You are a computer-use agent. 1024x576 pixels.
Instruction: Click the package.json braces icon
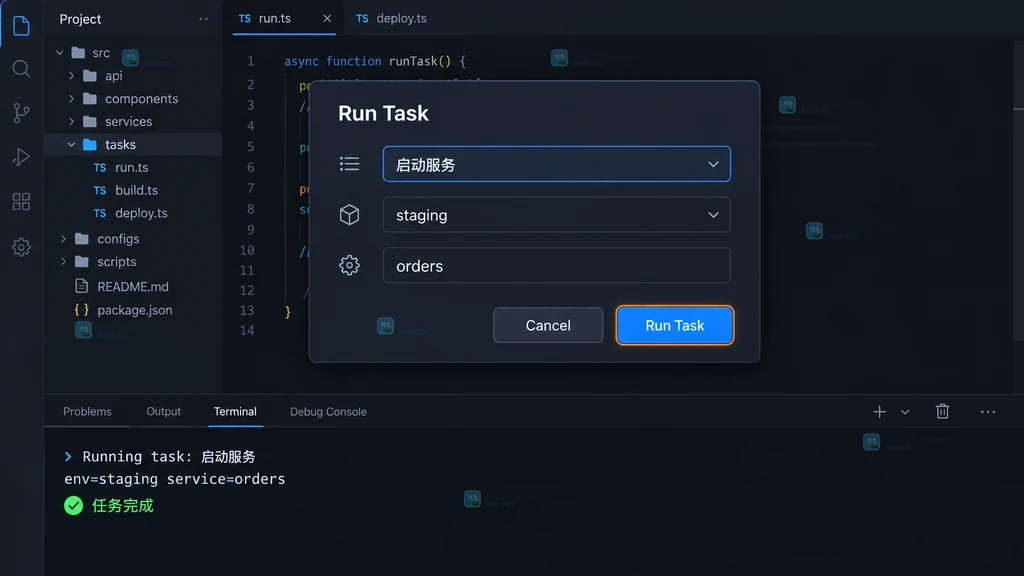click(x=82, y=310)
